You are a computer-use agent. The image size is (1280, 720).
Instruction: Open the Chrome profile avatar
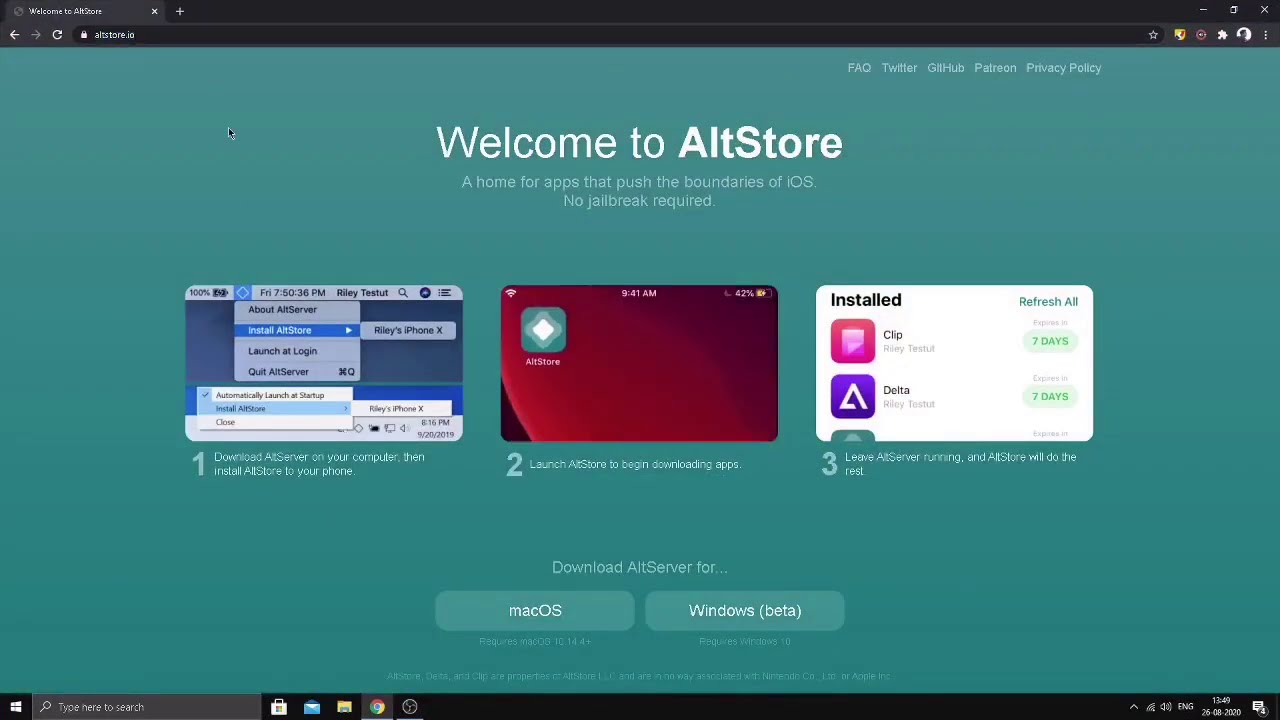click(1244, 35)
